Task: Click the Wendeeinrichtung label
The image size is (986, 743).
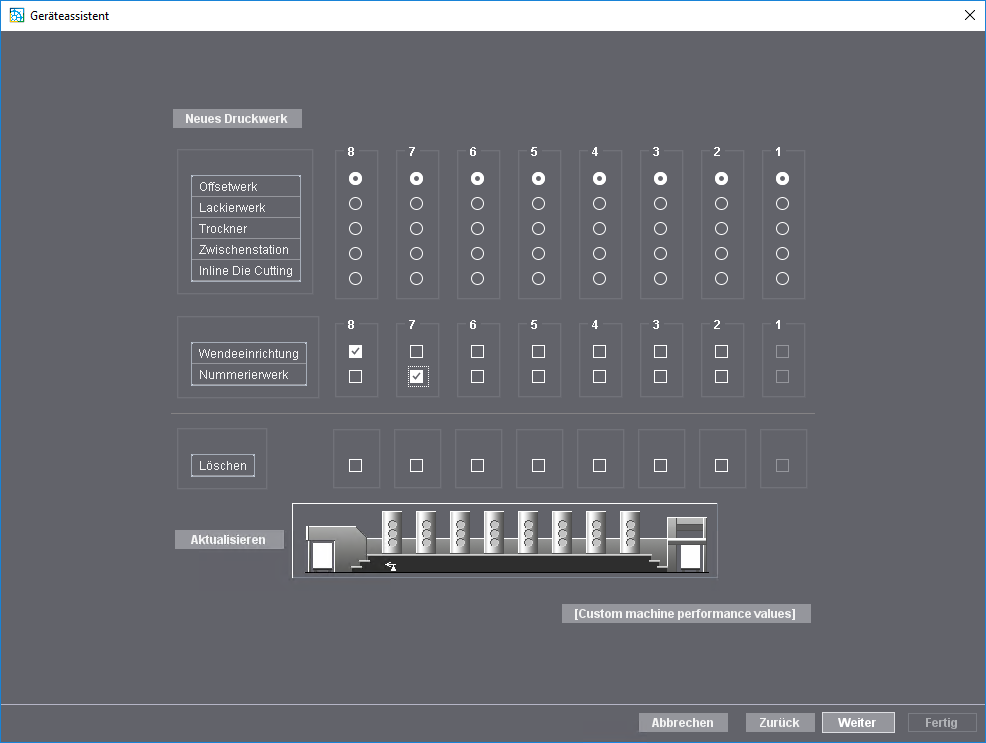Action: [249, 353]
